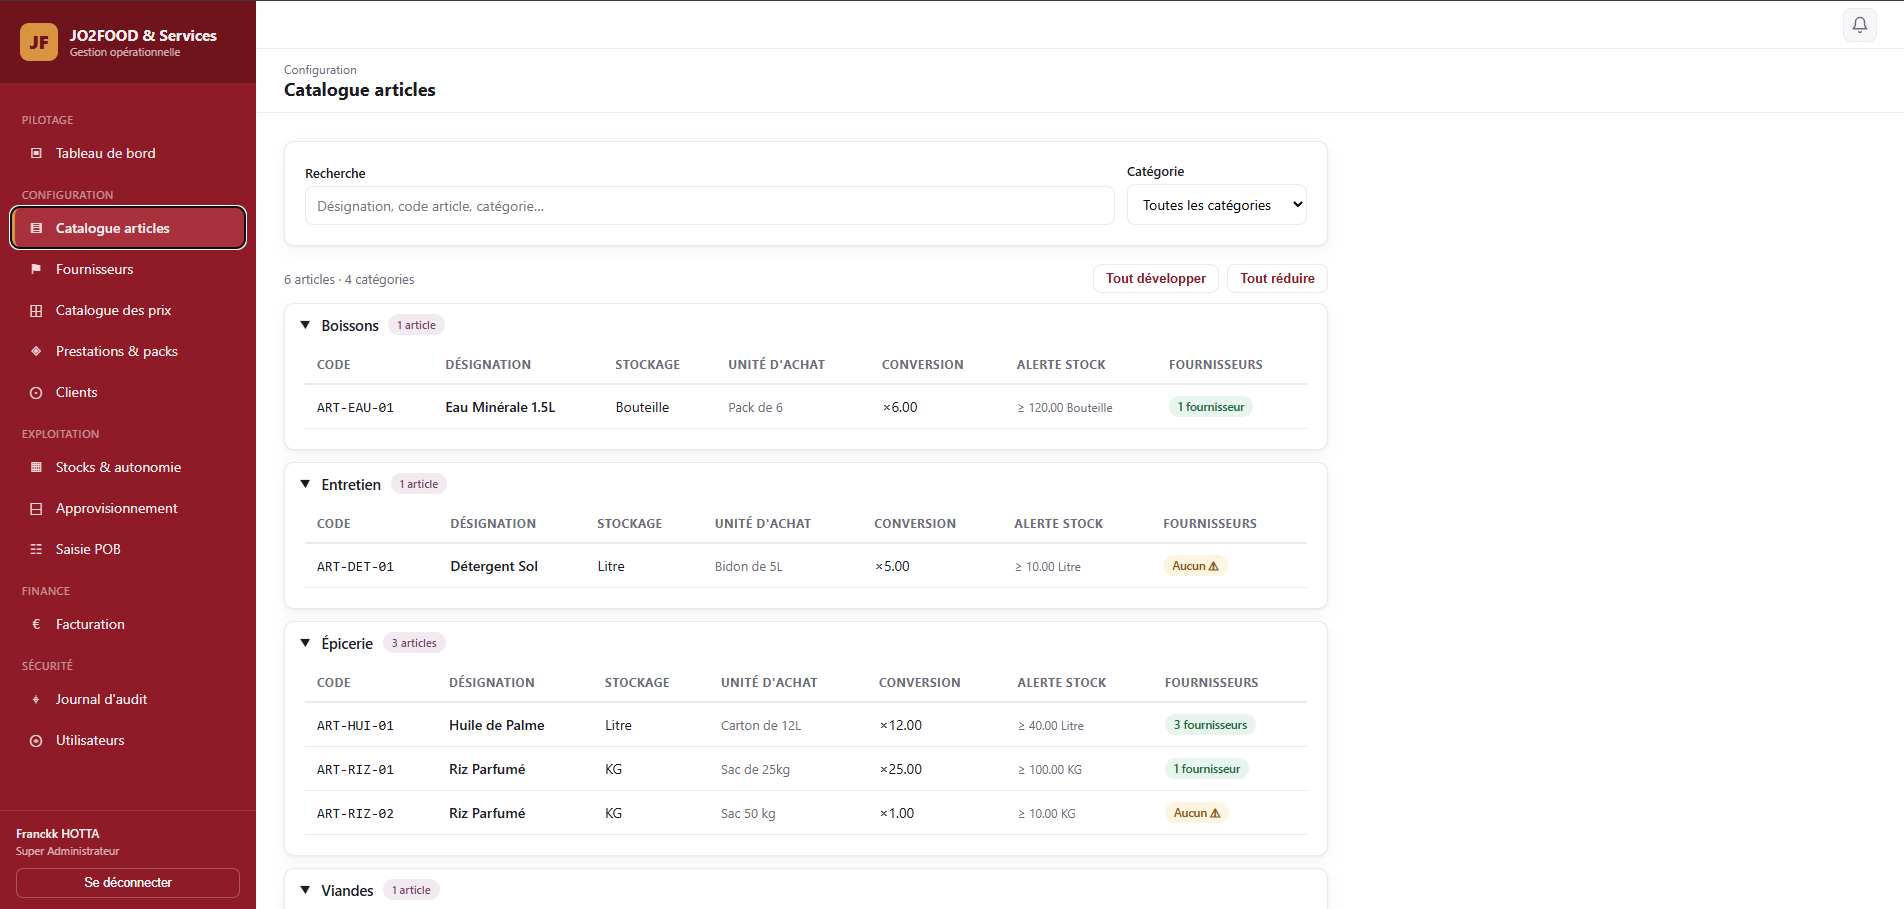Click the 1 fournisseur badge for ART-RIZ-01
The image size is (1904, 909).
1207,769
